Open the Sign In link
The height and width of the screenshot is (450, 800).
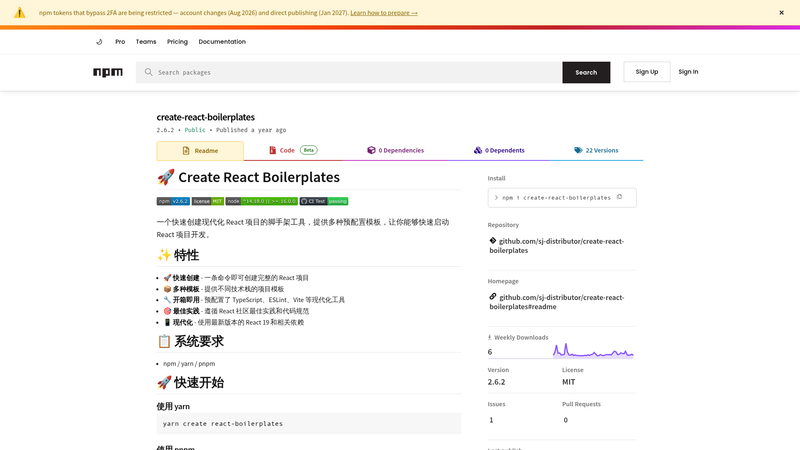688,72
